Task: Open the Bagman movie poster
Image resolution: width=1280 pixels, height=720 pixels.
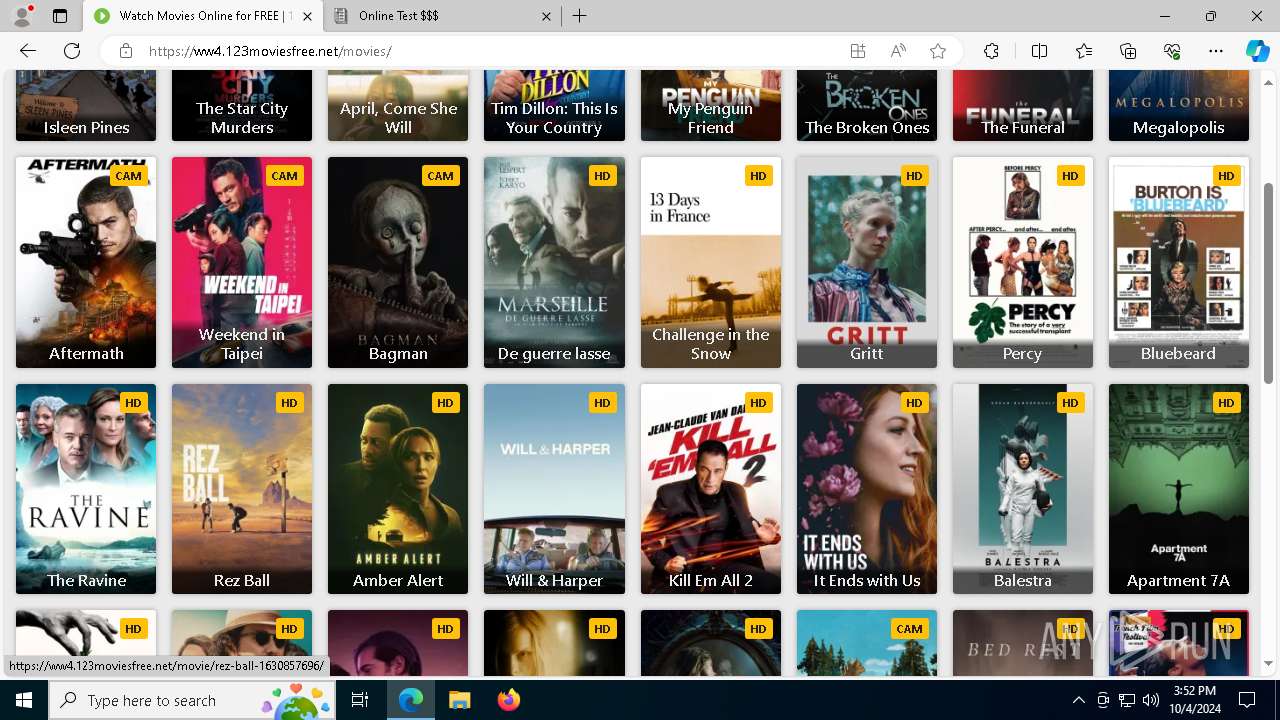Action: pos(398,262)
